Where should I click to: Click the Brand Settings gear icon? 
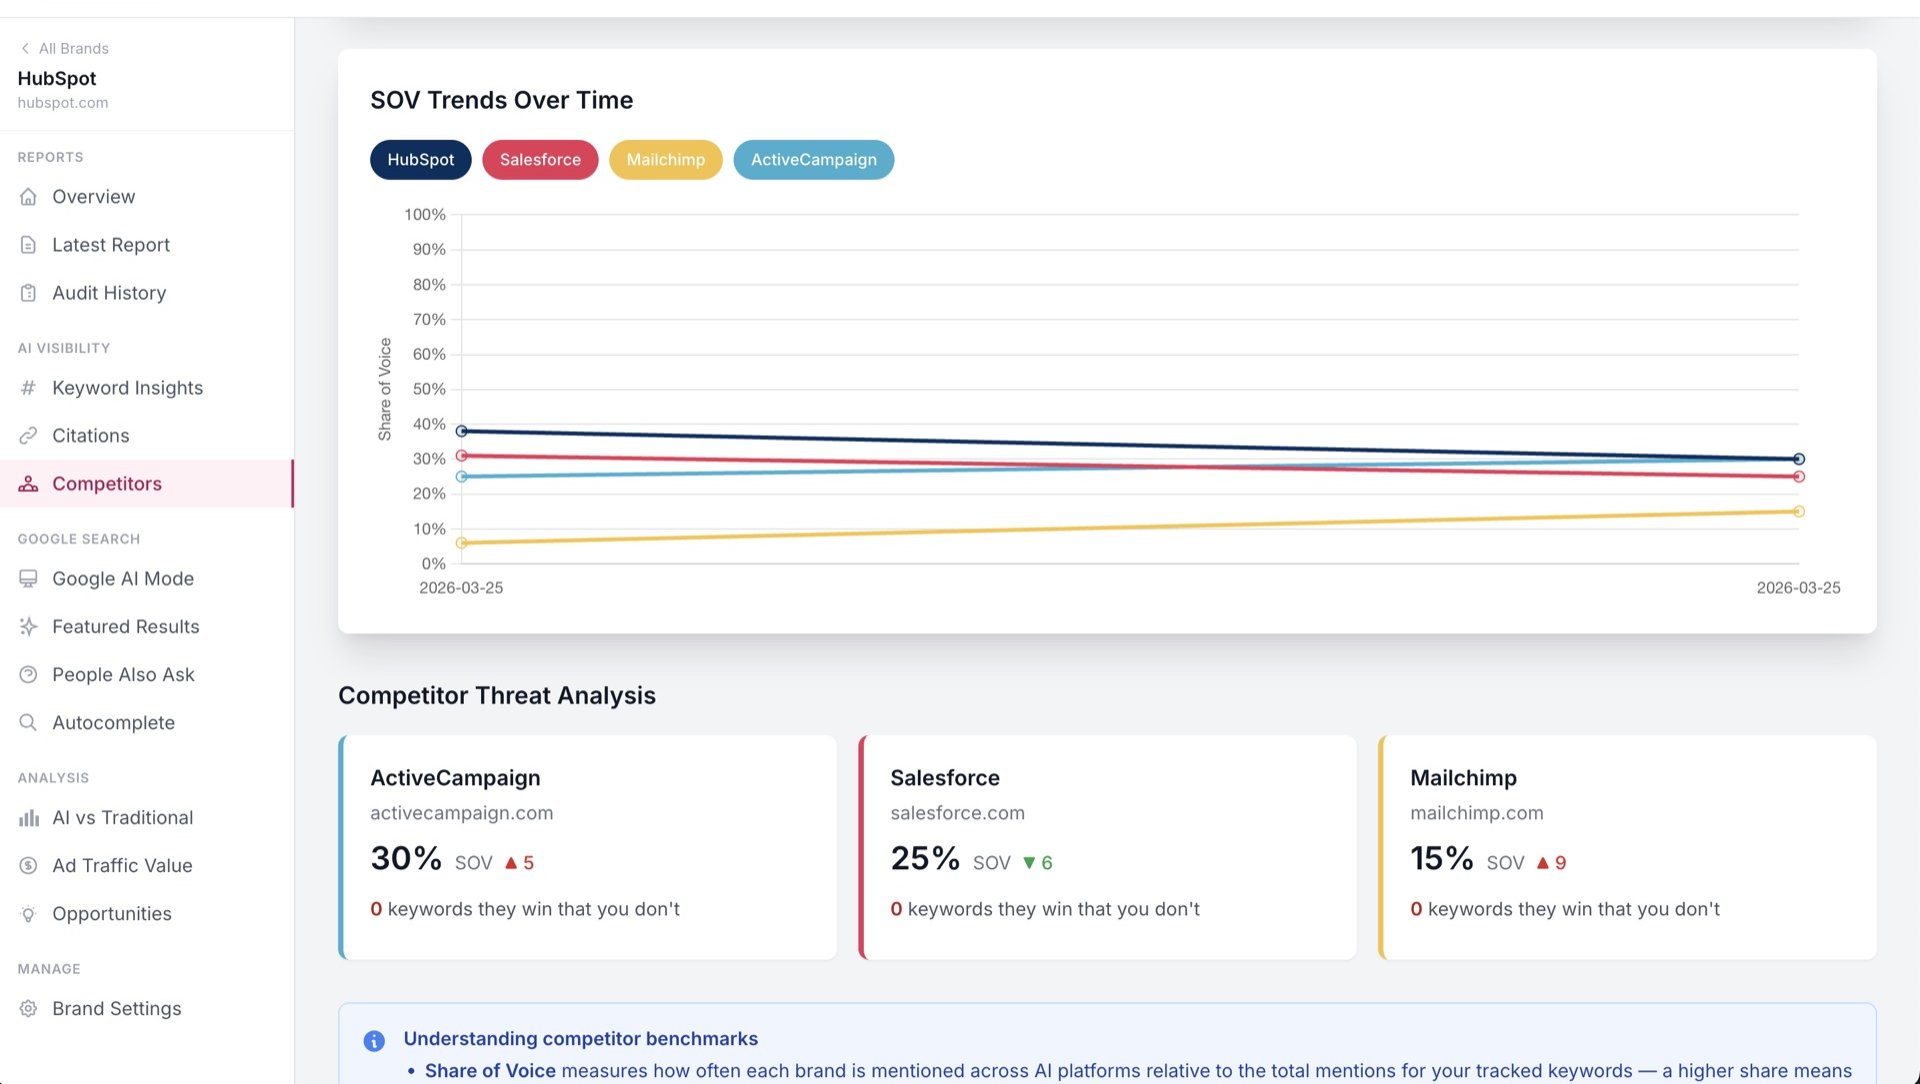click(x=28, y=1009)
